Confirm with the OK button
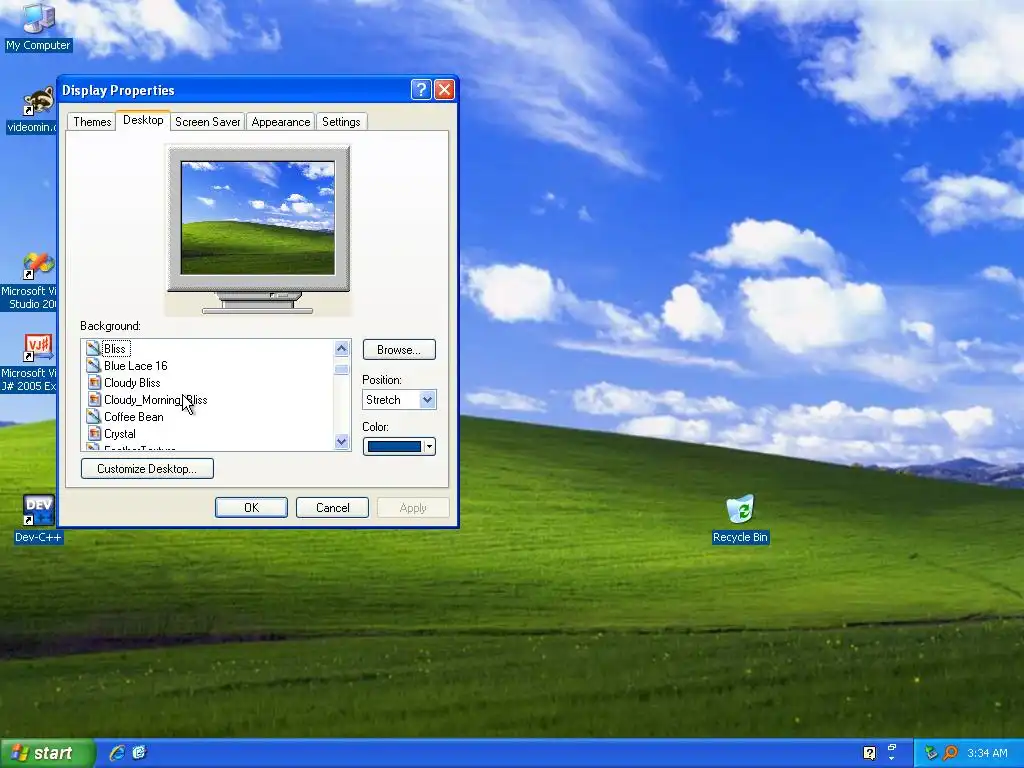1024x768 pixels. click(251, 507)
